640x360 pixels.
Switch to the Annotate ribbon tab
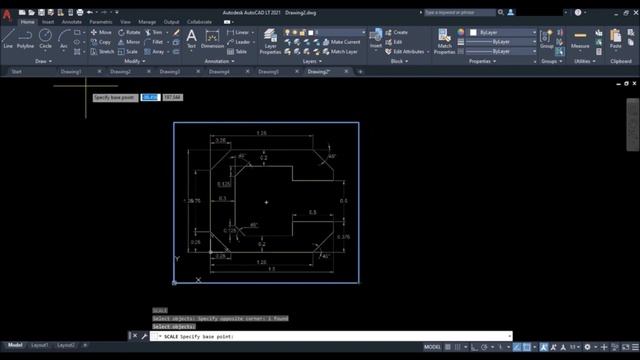click(x=72, y=22)
